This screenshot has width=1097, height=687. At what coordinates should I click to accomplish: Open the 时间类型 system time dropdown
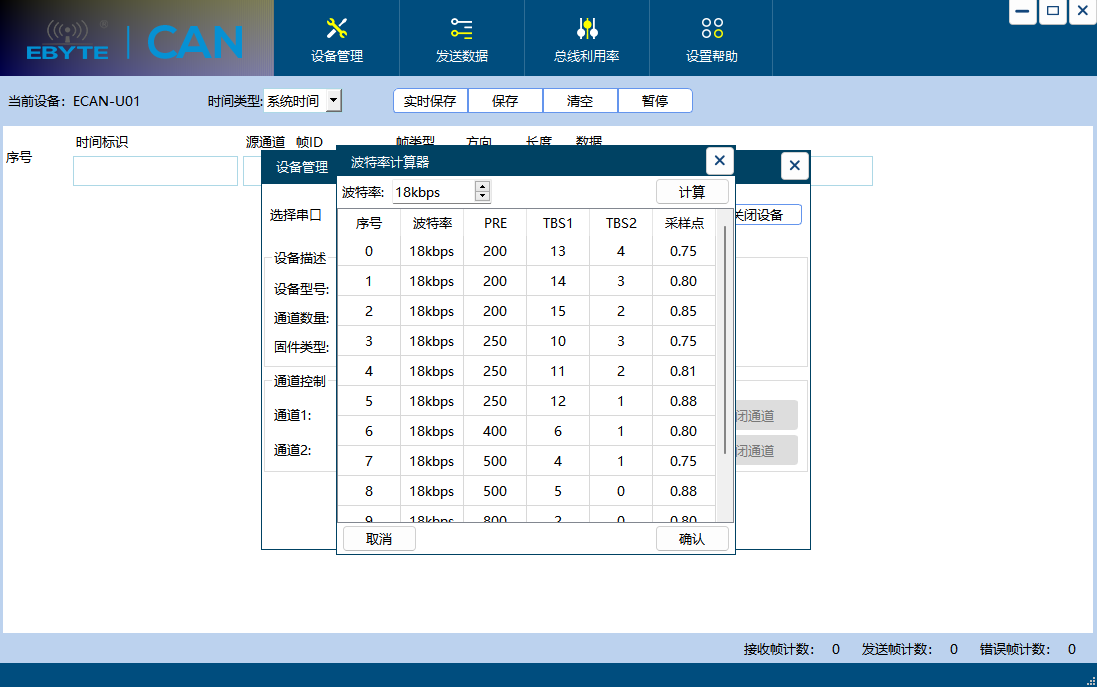[333, 100]
